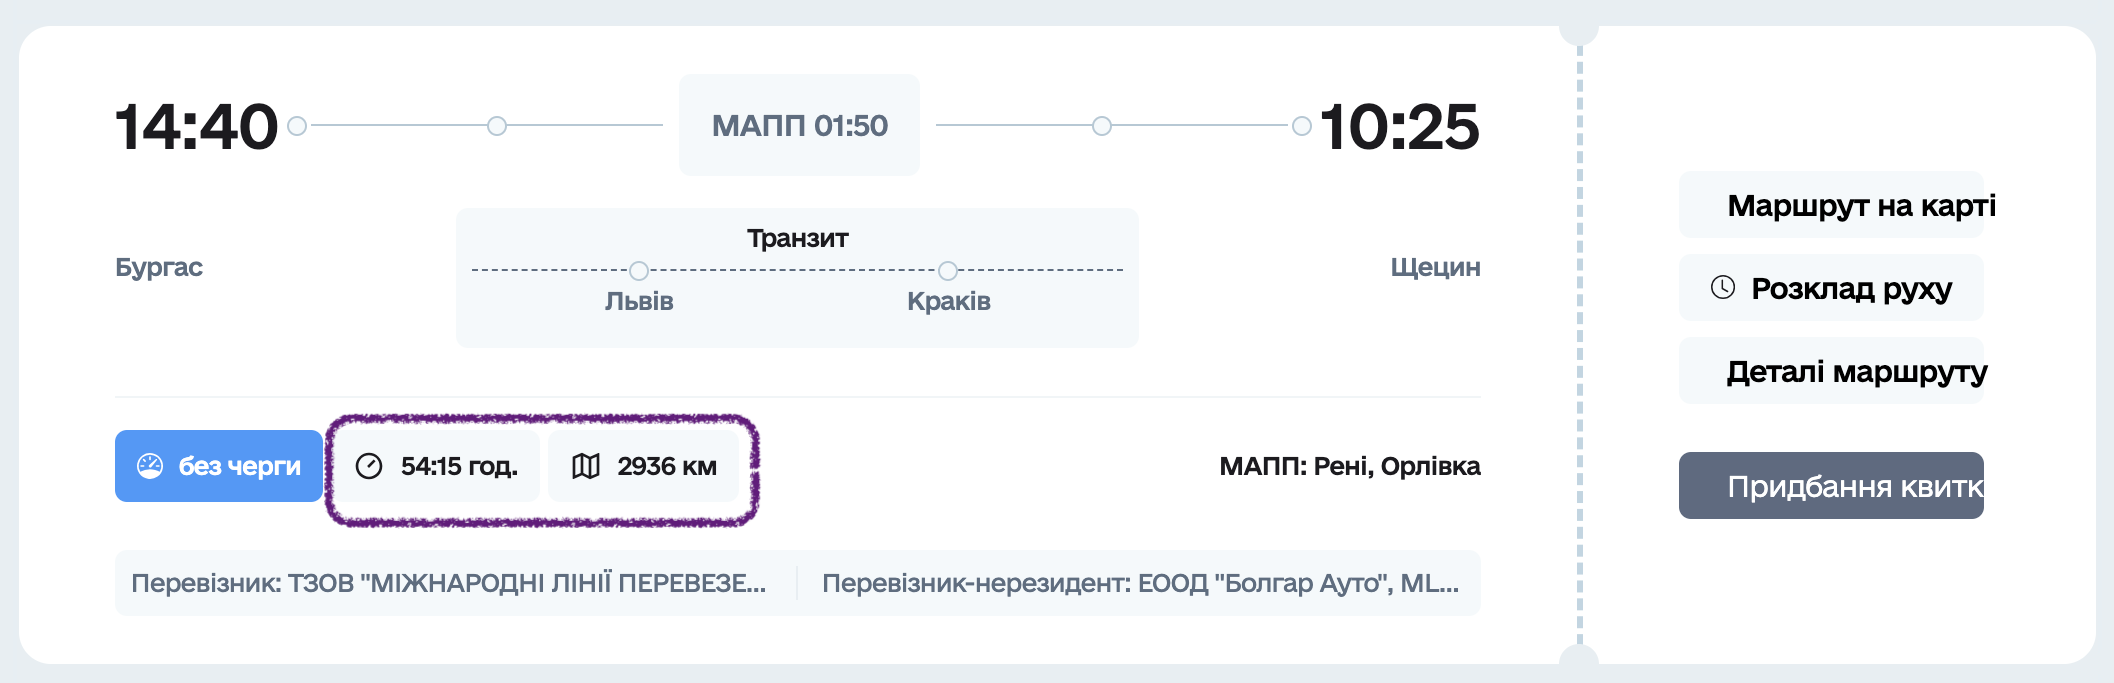
Task: Click the clock icon in Розклад руху
Action: point(1723,288)
